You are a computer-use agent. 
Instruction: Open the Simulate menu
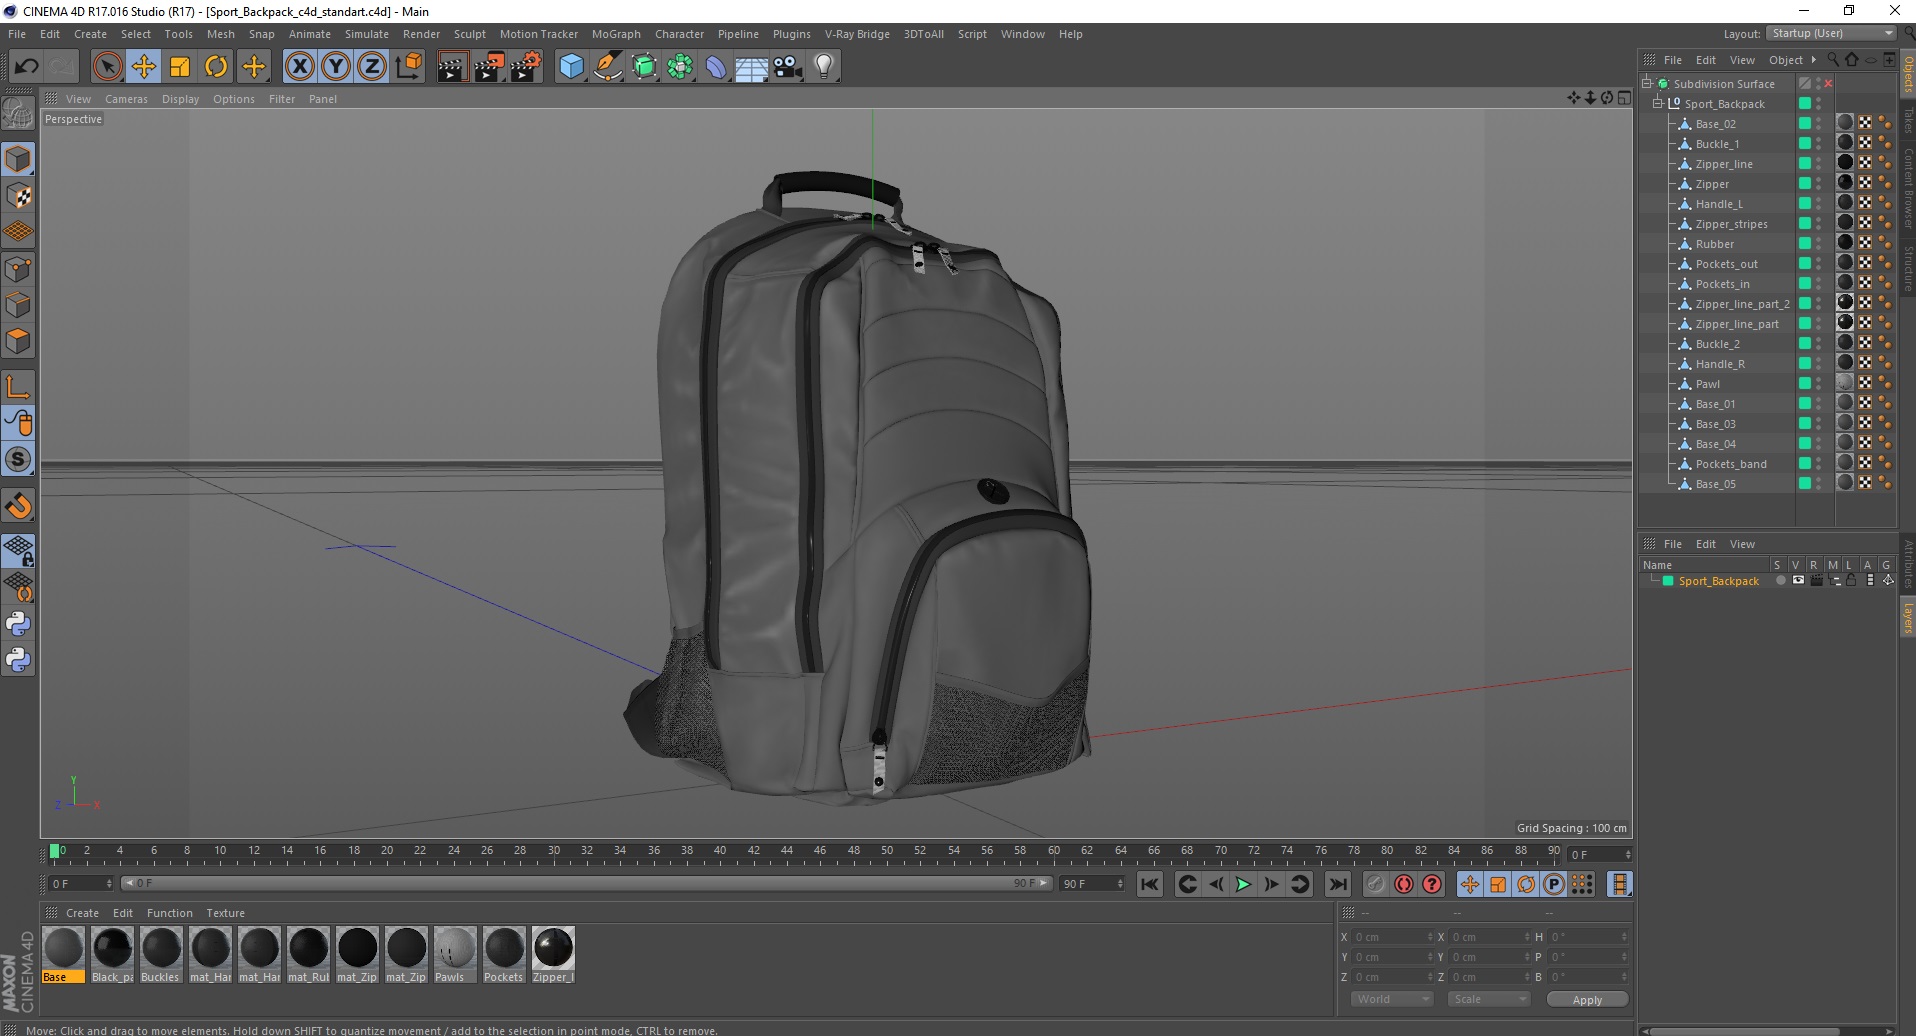point(366,34)
